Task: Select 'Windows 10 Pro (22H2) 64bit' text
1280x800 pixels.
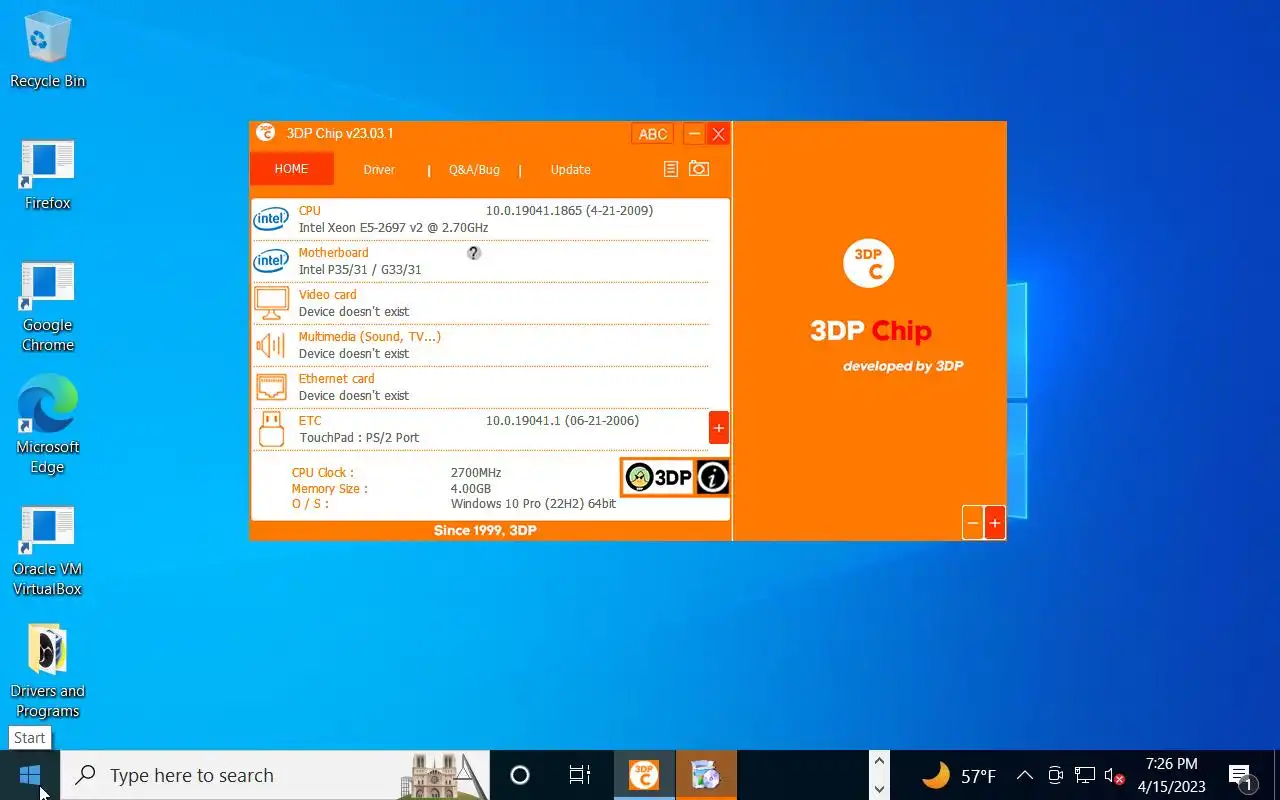Action: pos(533,504)
